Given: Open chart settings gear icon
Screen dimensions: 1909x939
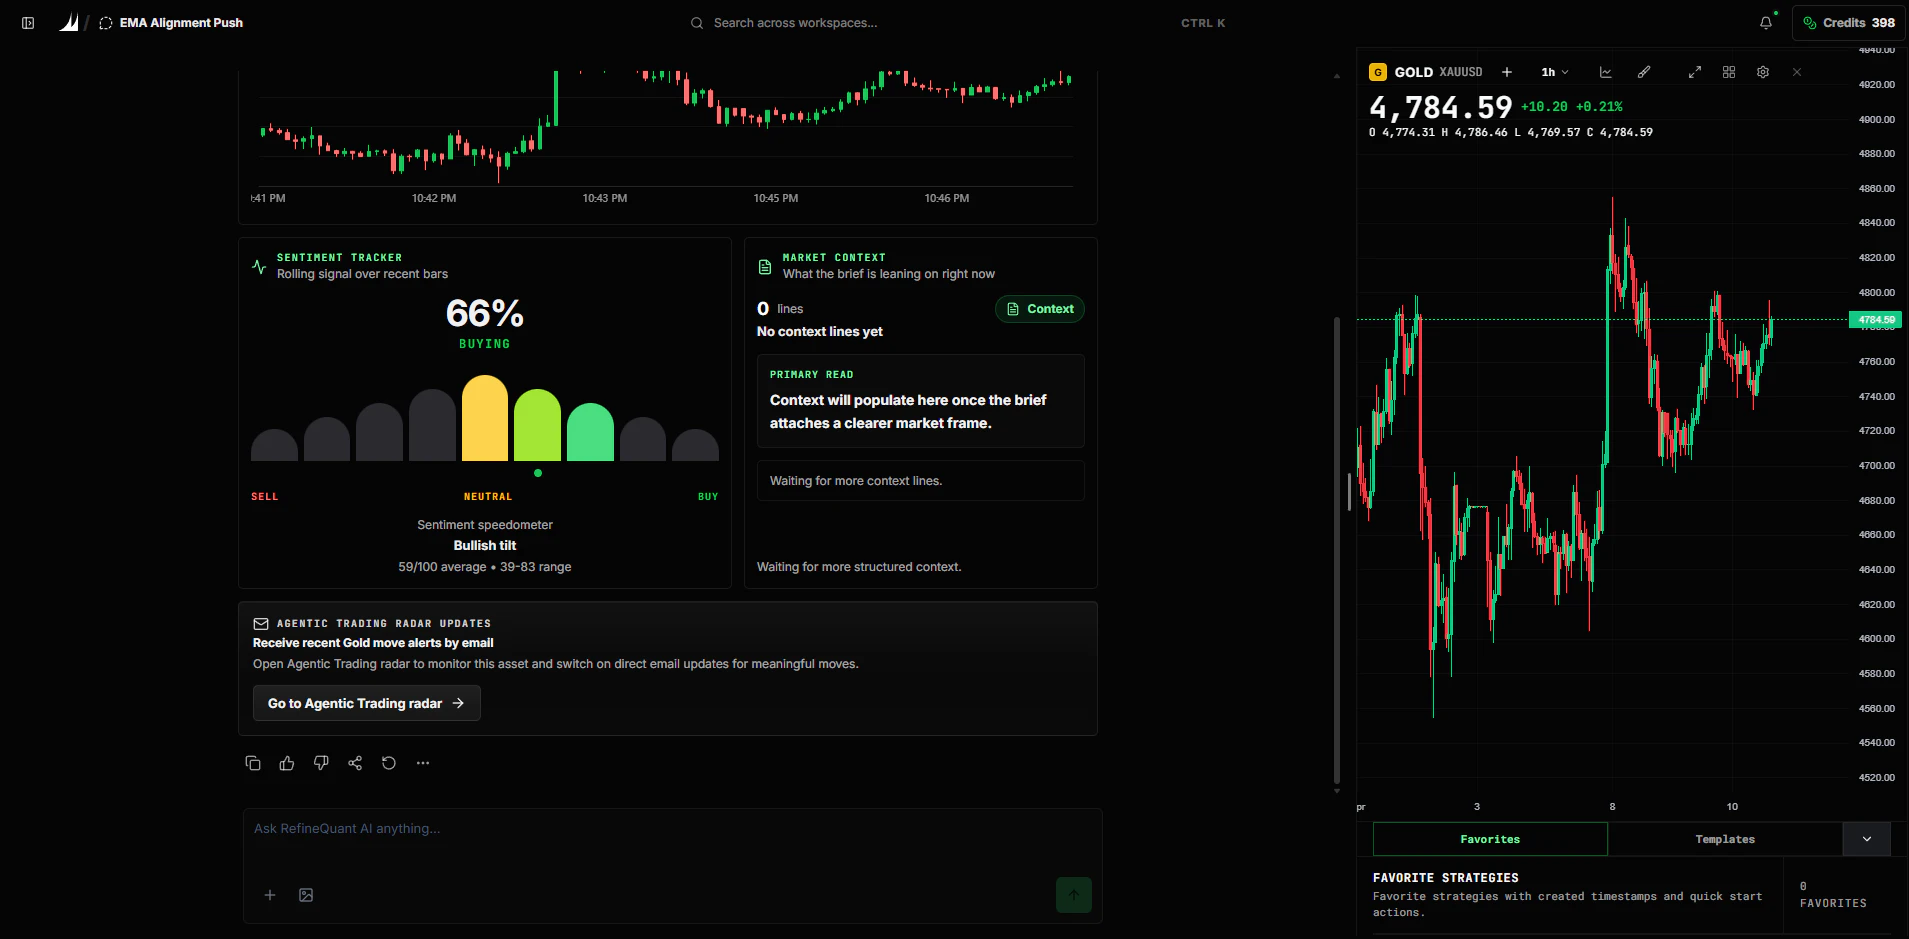Looking at the screenshot, I should [1763, 72].
